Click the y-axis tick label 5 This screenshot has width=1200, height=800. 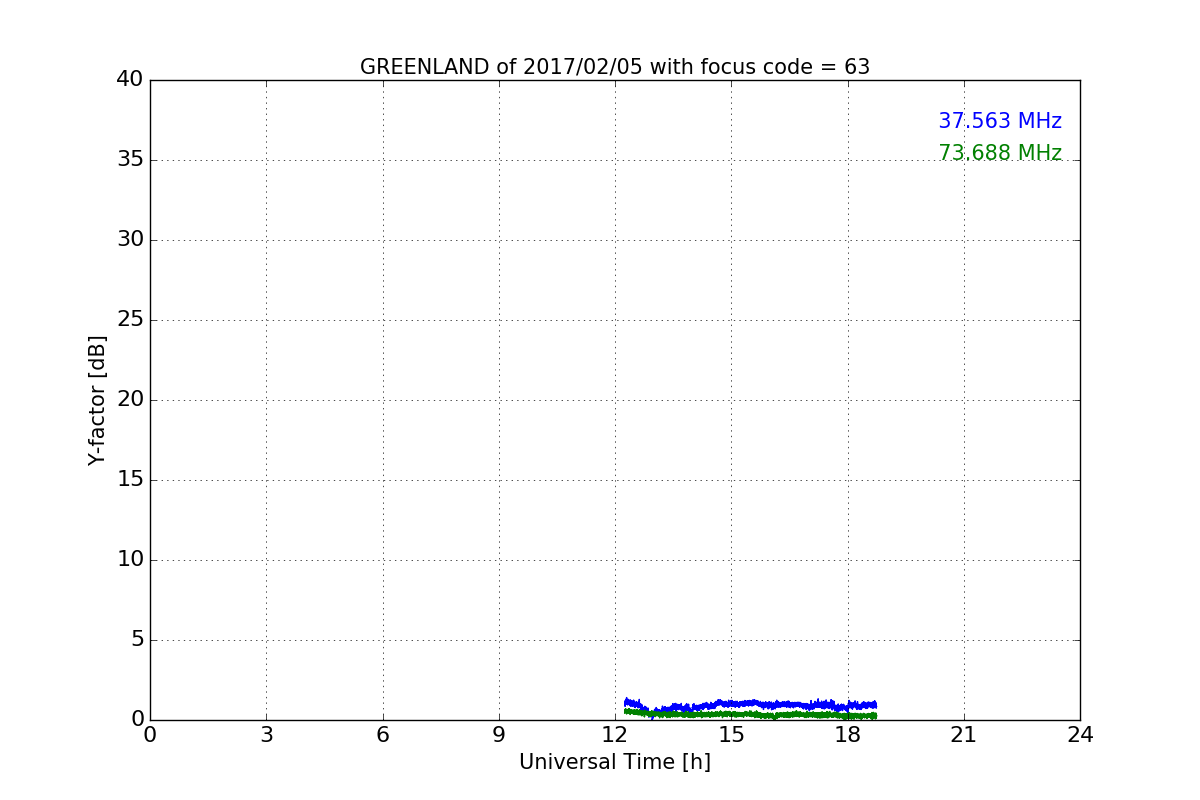click(137, 640)
